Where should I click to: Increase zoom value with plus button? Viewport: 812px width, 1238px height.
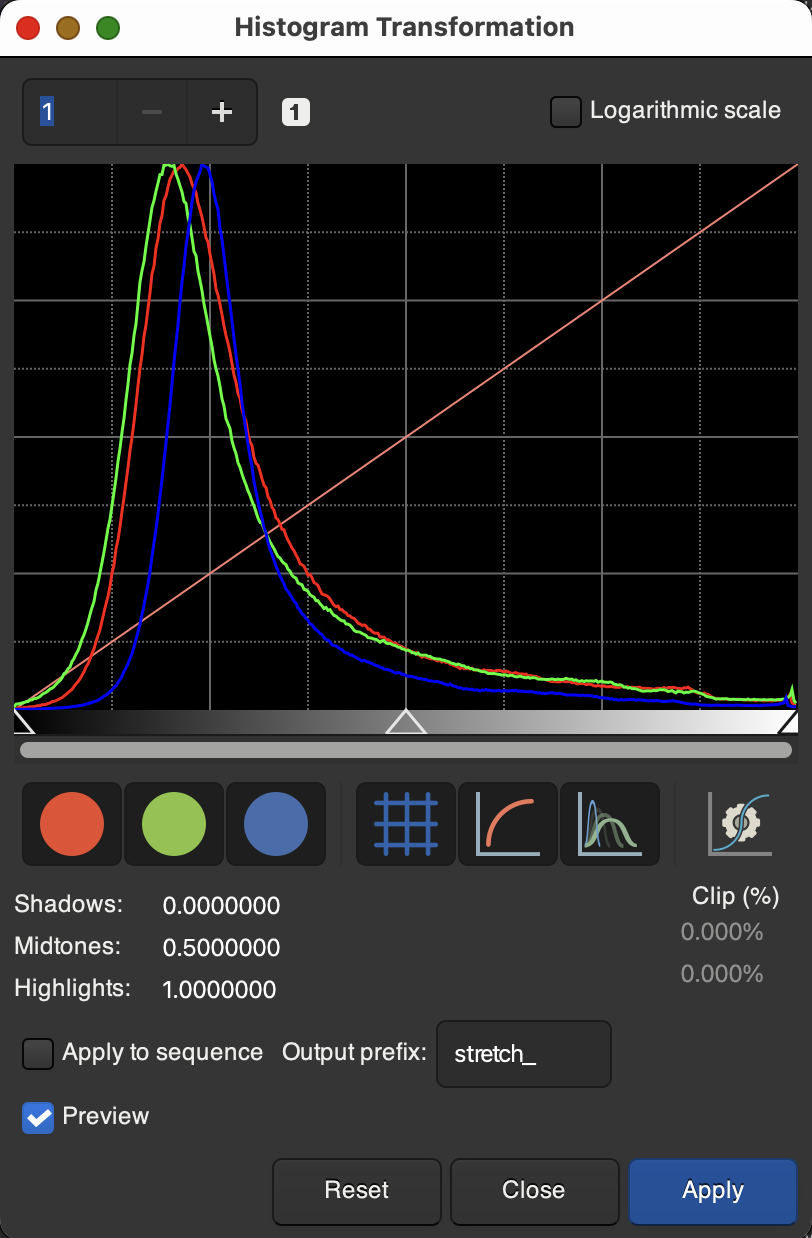[x=221, y=112]
